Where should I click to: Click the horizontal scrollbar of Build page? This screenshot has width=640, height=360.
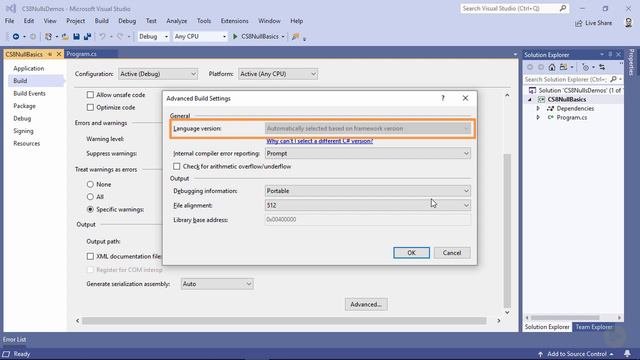tap(284, 321)
